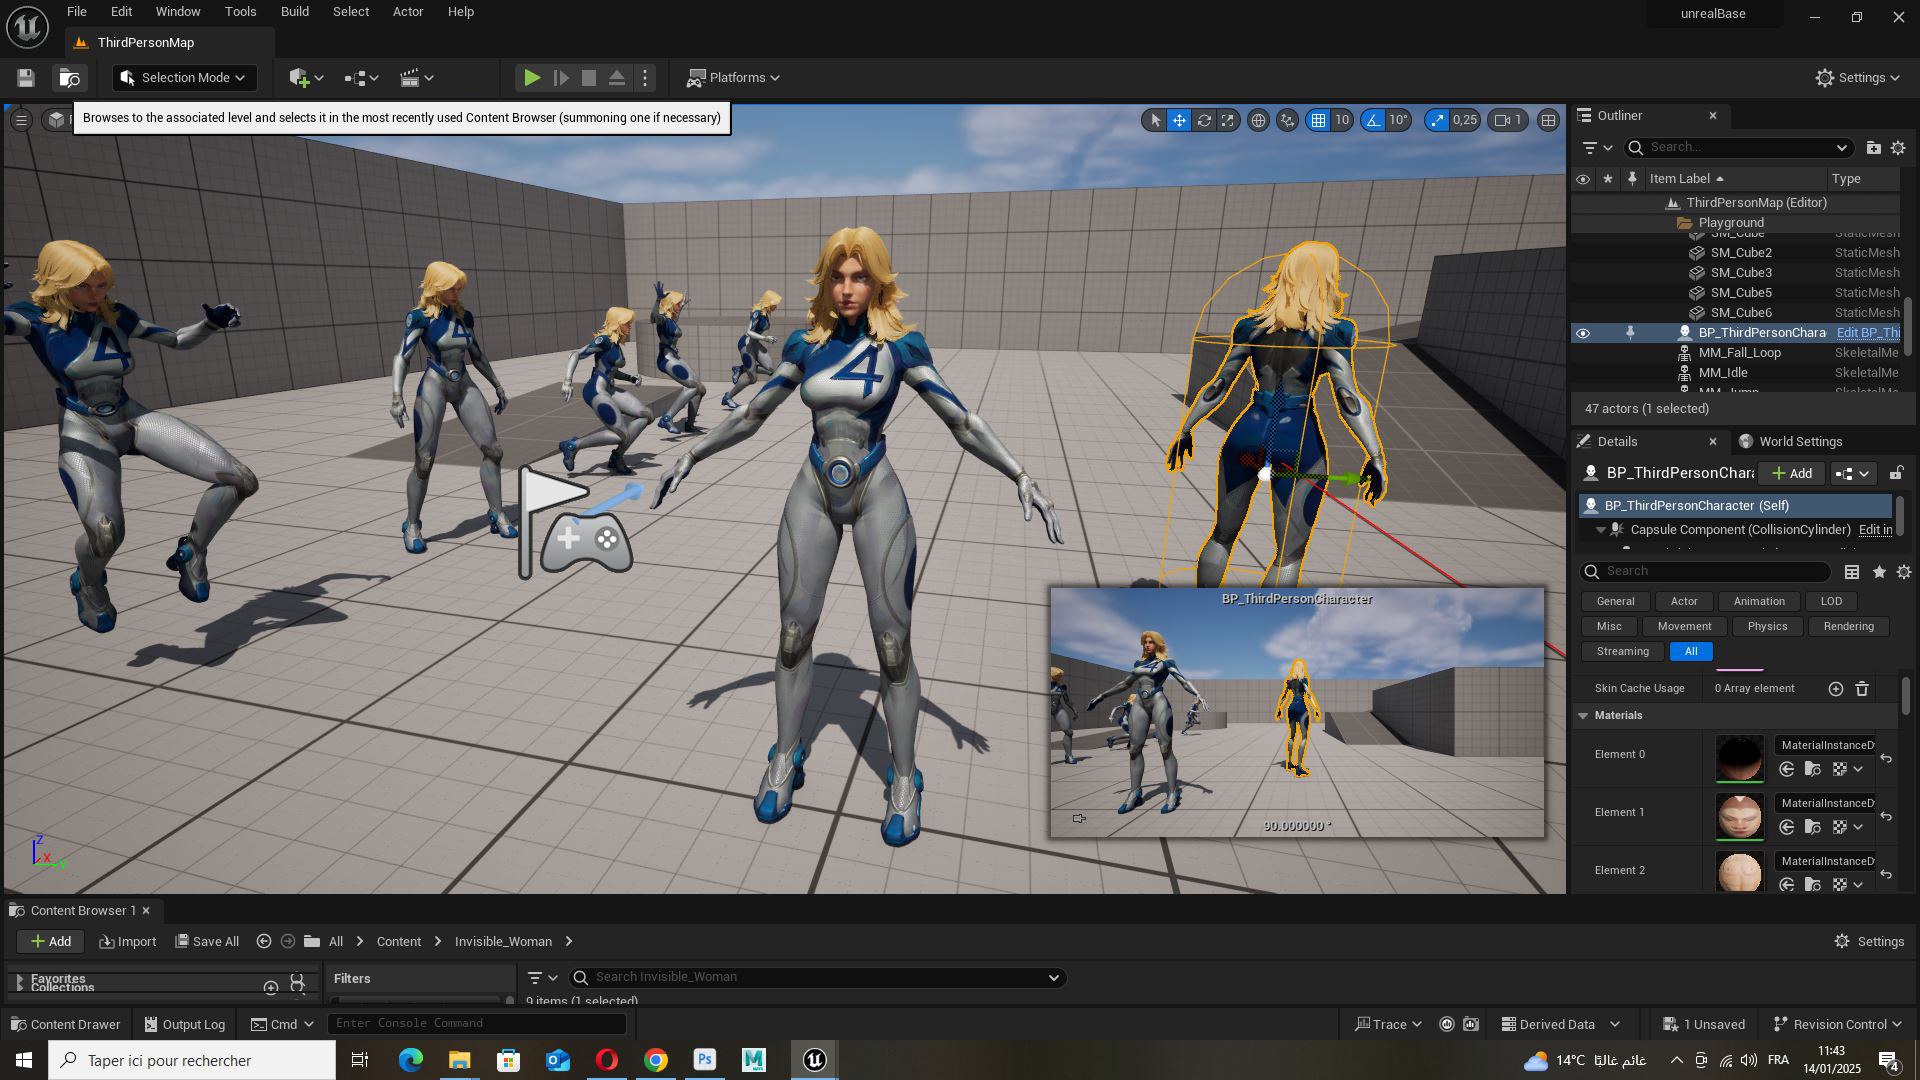Open Photoshop from Windows taskbar

[705, 1060]
